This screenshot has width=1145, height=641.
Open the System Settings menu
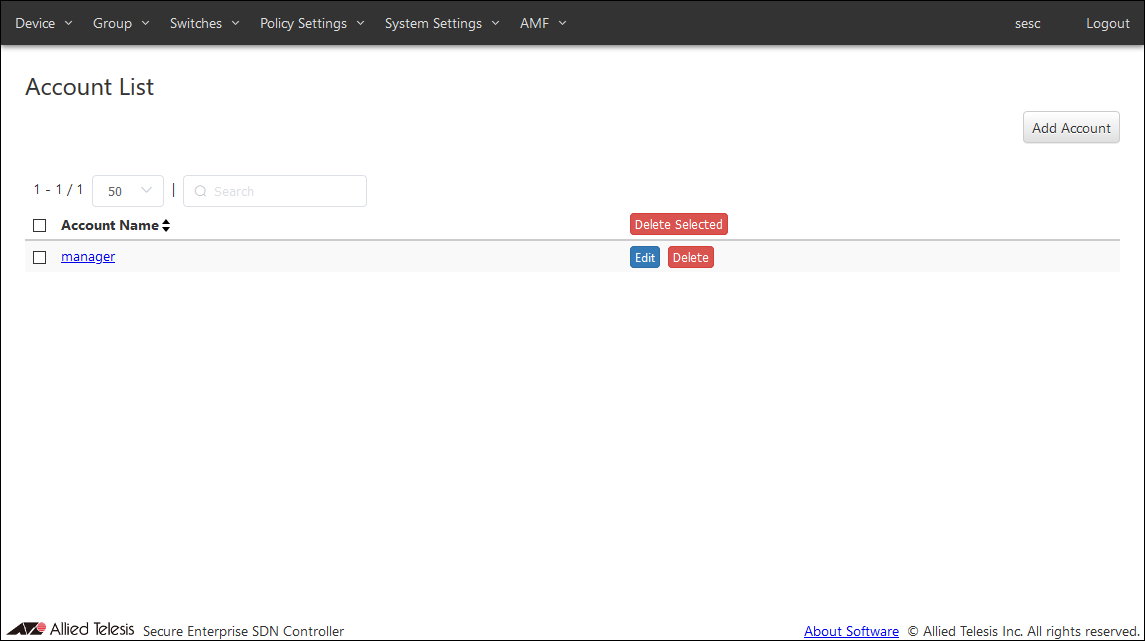(441, 23)
